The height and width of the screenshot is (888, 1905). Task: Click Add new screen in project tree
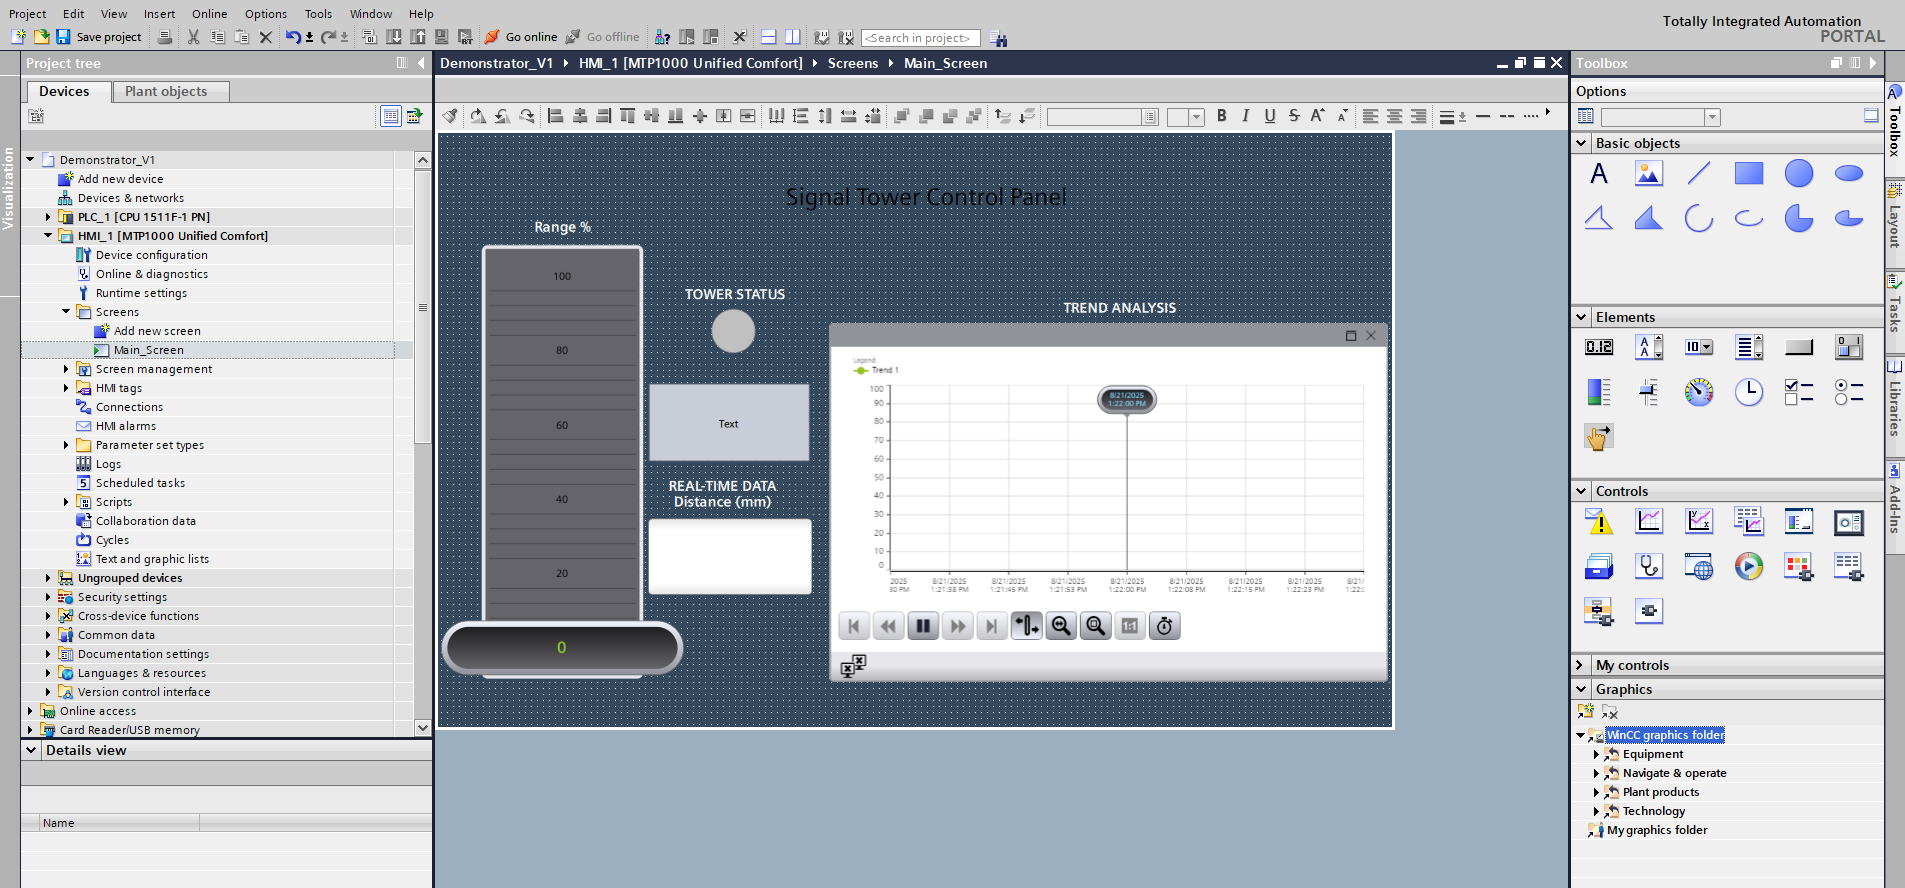[x=156, y=331]
